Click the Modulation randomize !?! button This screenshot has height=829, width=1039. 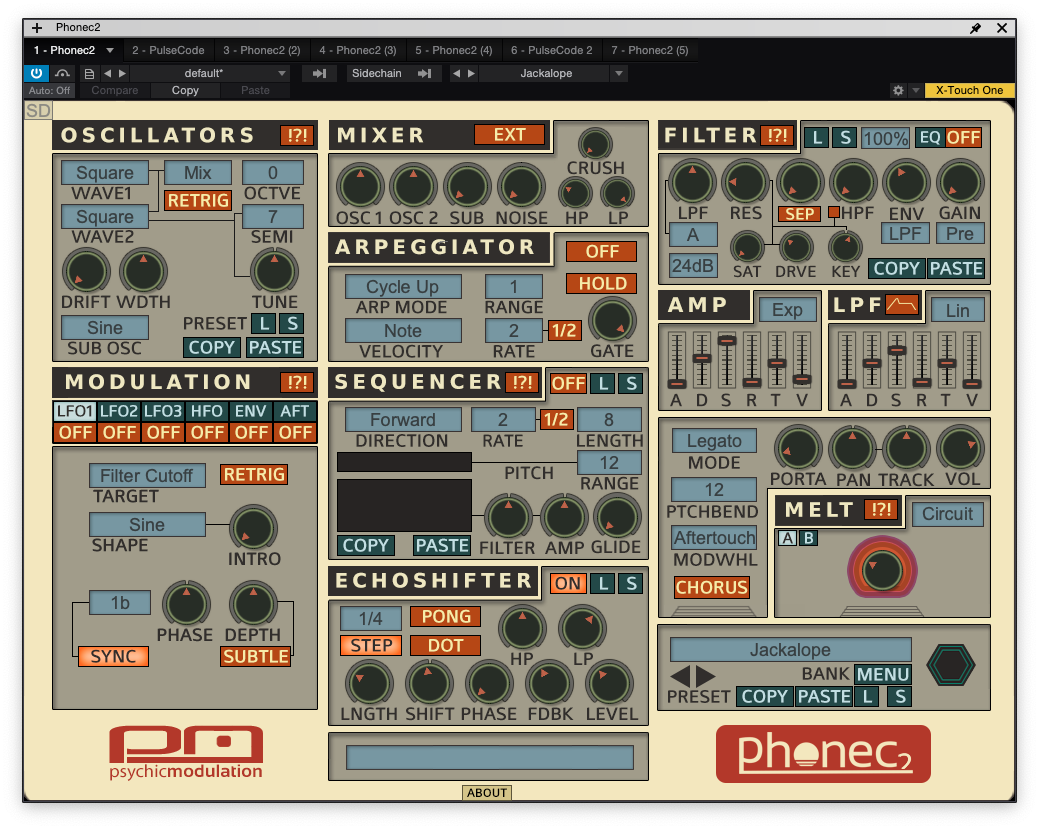coord(297,382)
